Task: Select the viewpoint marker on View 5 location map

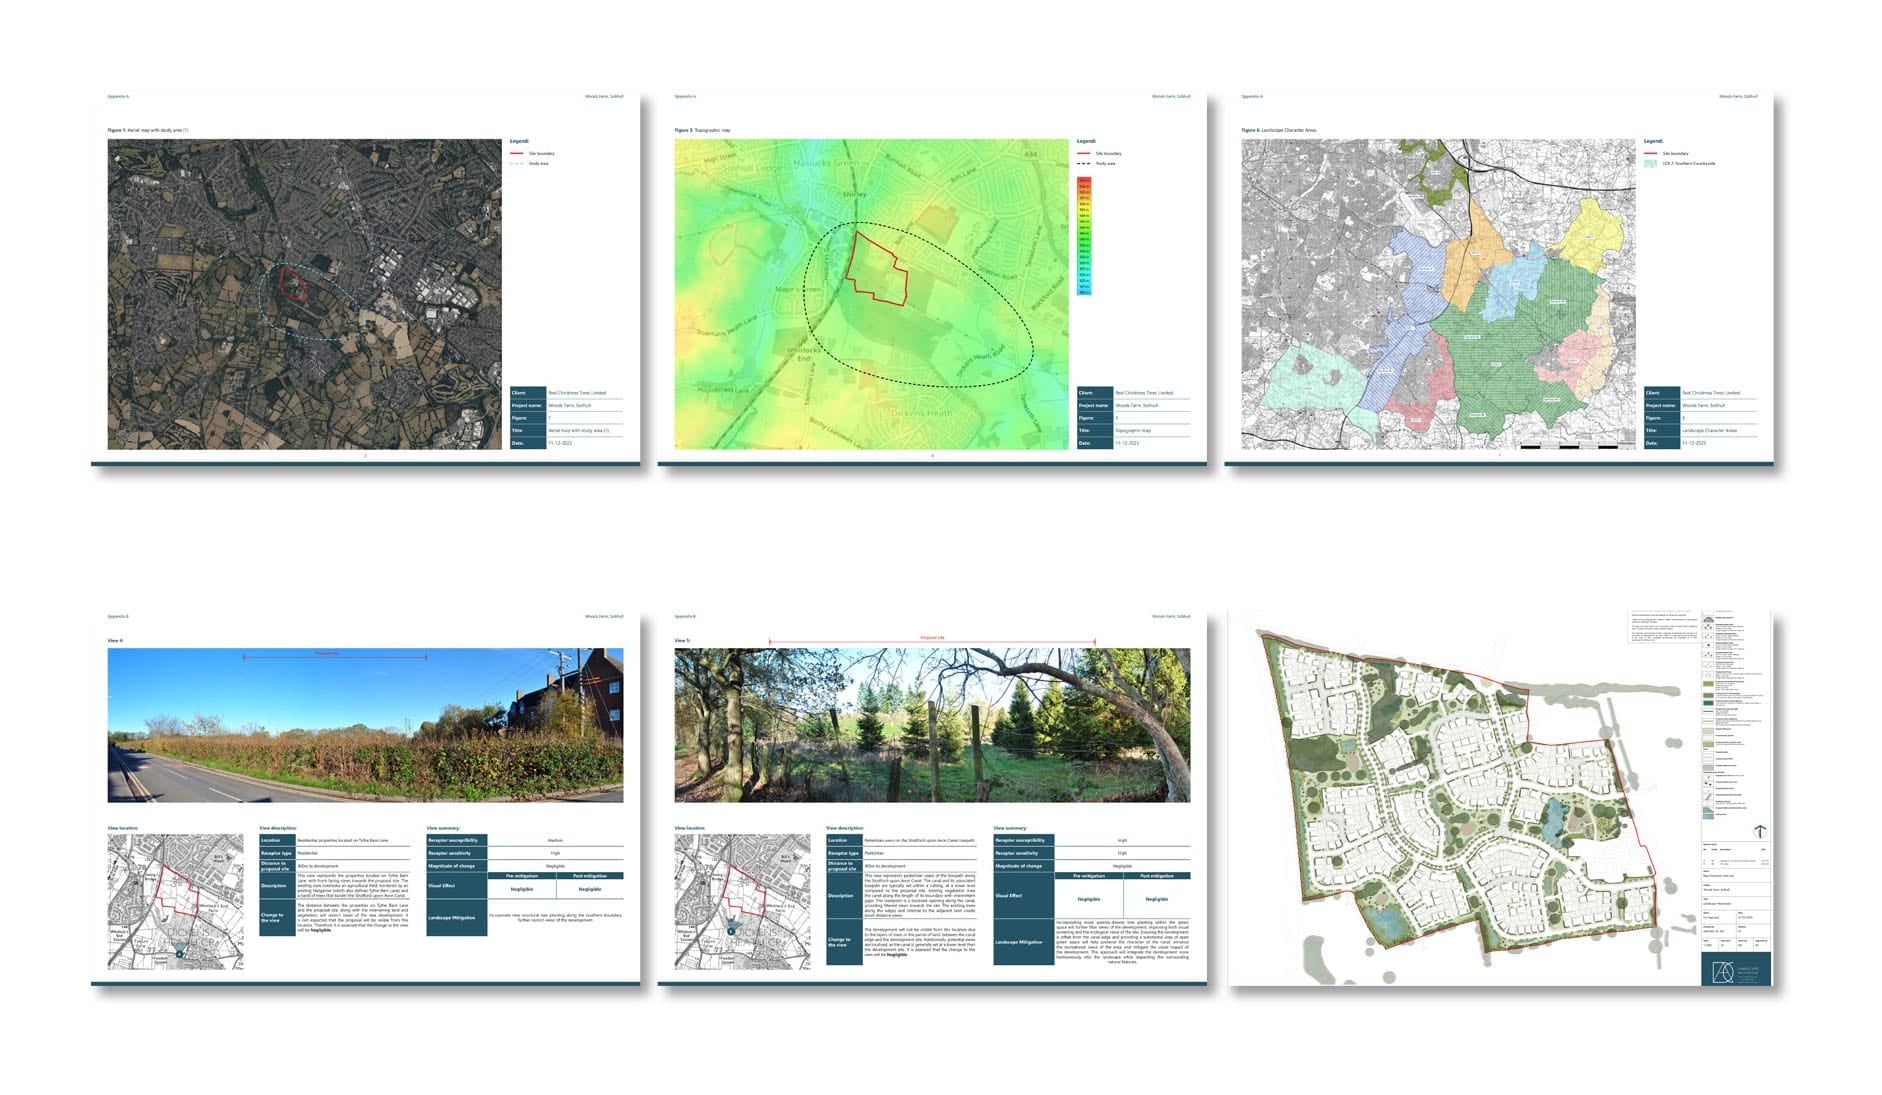Action: [731, 931]
